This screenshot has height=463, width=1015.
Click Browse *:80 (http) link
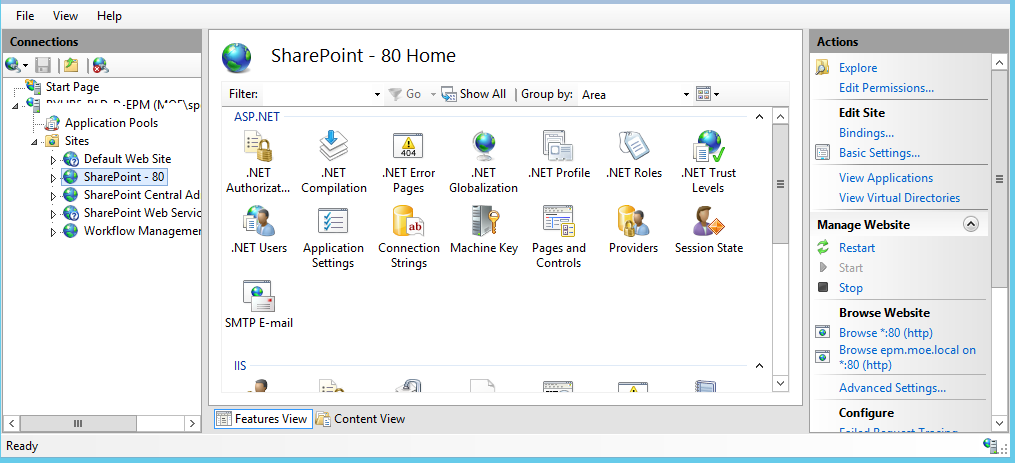[886, 333]
